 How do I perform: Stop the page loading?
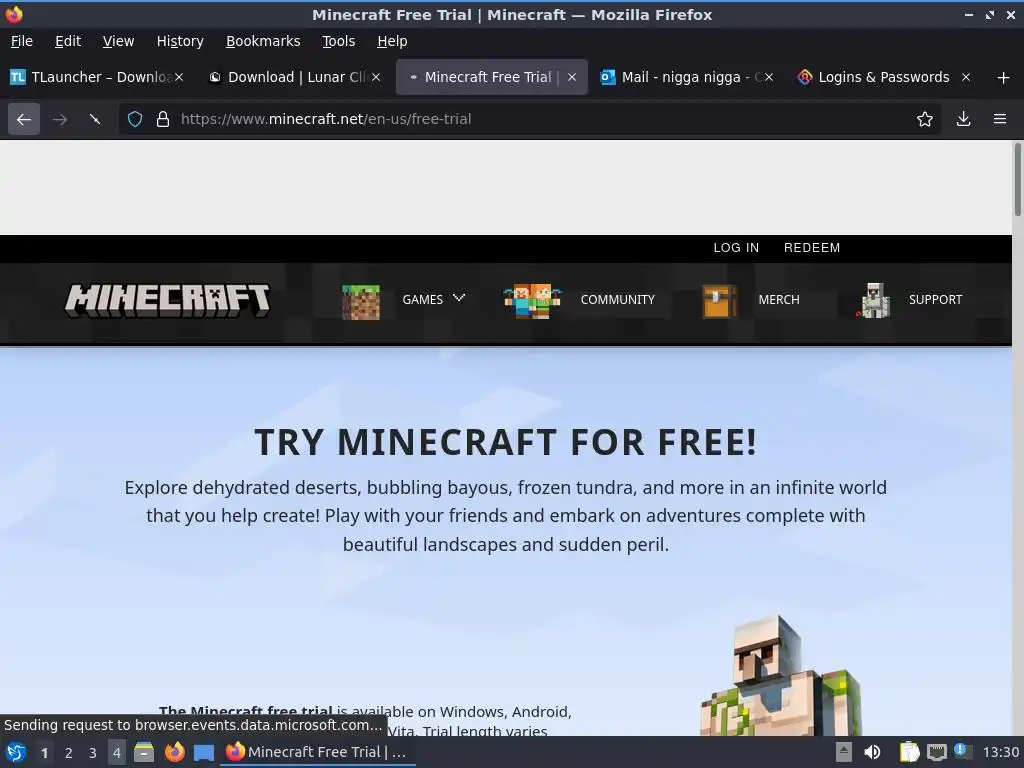point(95,119)
